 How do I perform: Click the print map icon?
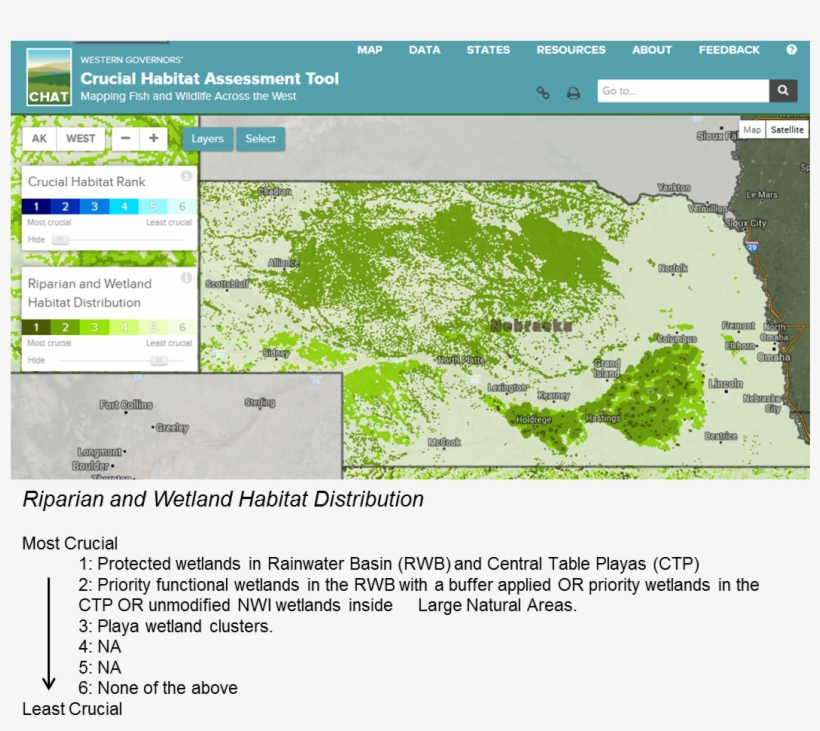tap(570, 90)
